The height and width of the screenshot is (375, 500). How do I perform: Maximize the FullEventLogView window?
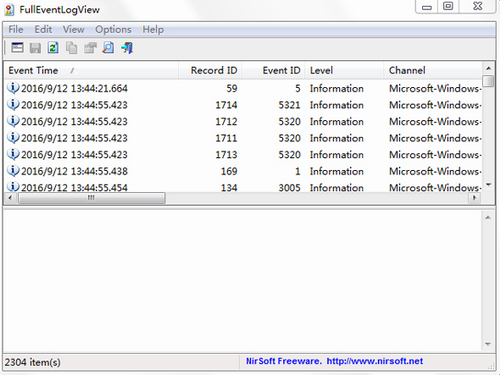point(448,6)
